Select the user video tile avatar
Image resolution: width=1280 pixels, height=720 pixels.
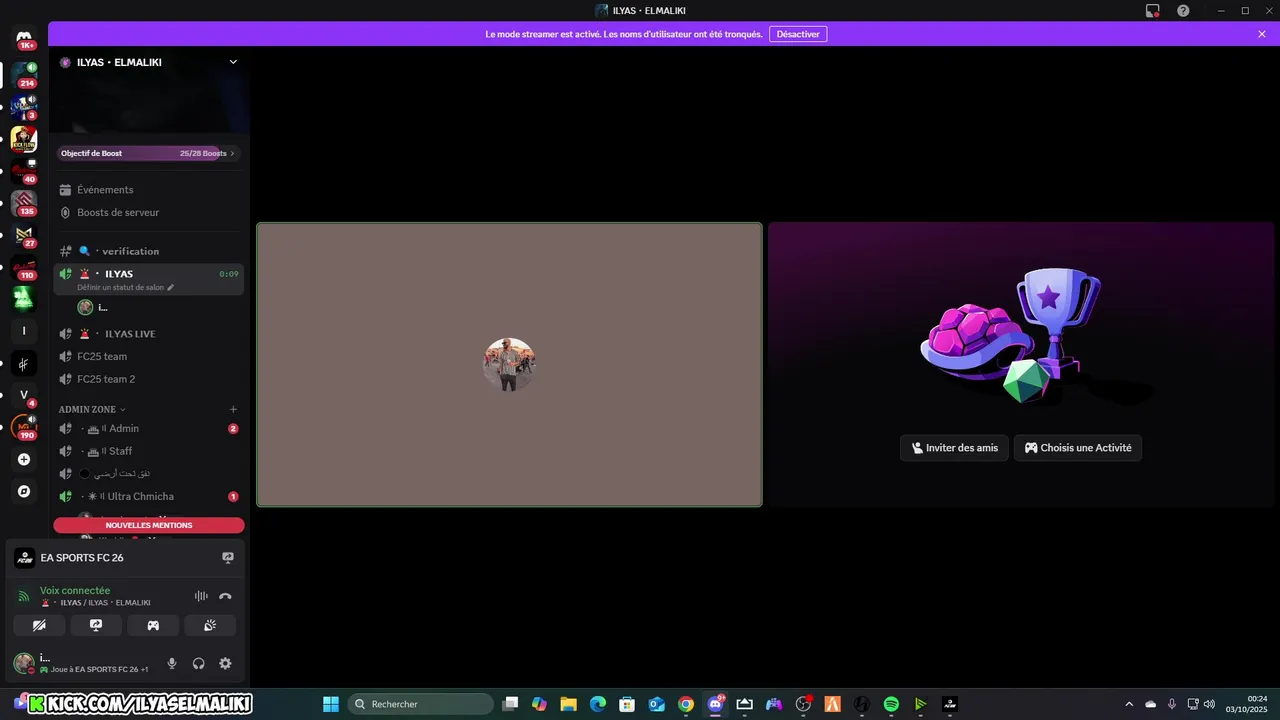[x=509, y=364]
